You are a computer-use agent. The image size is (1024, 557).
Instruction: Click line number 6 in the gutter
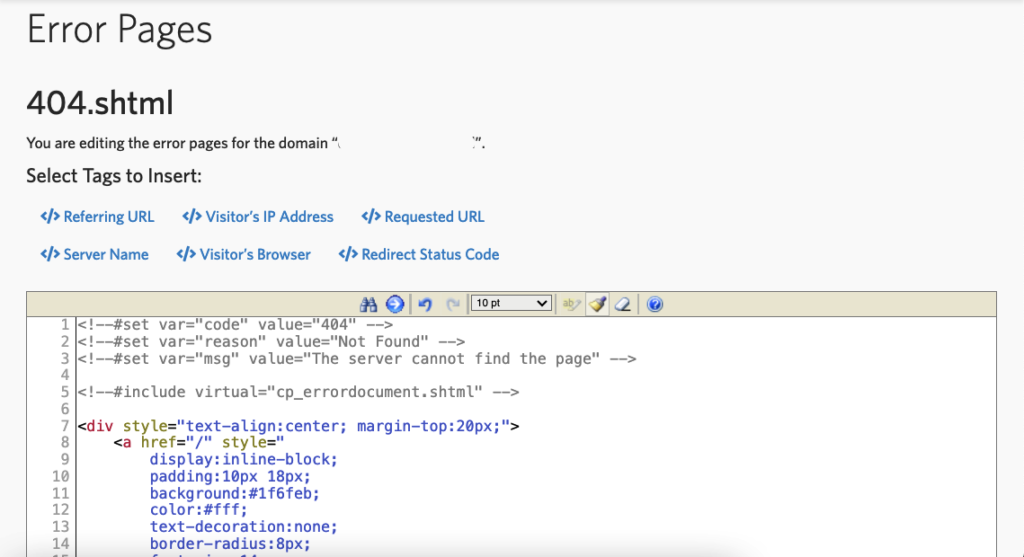pyautogui.click(x=65, y=409)
